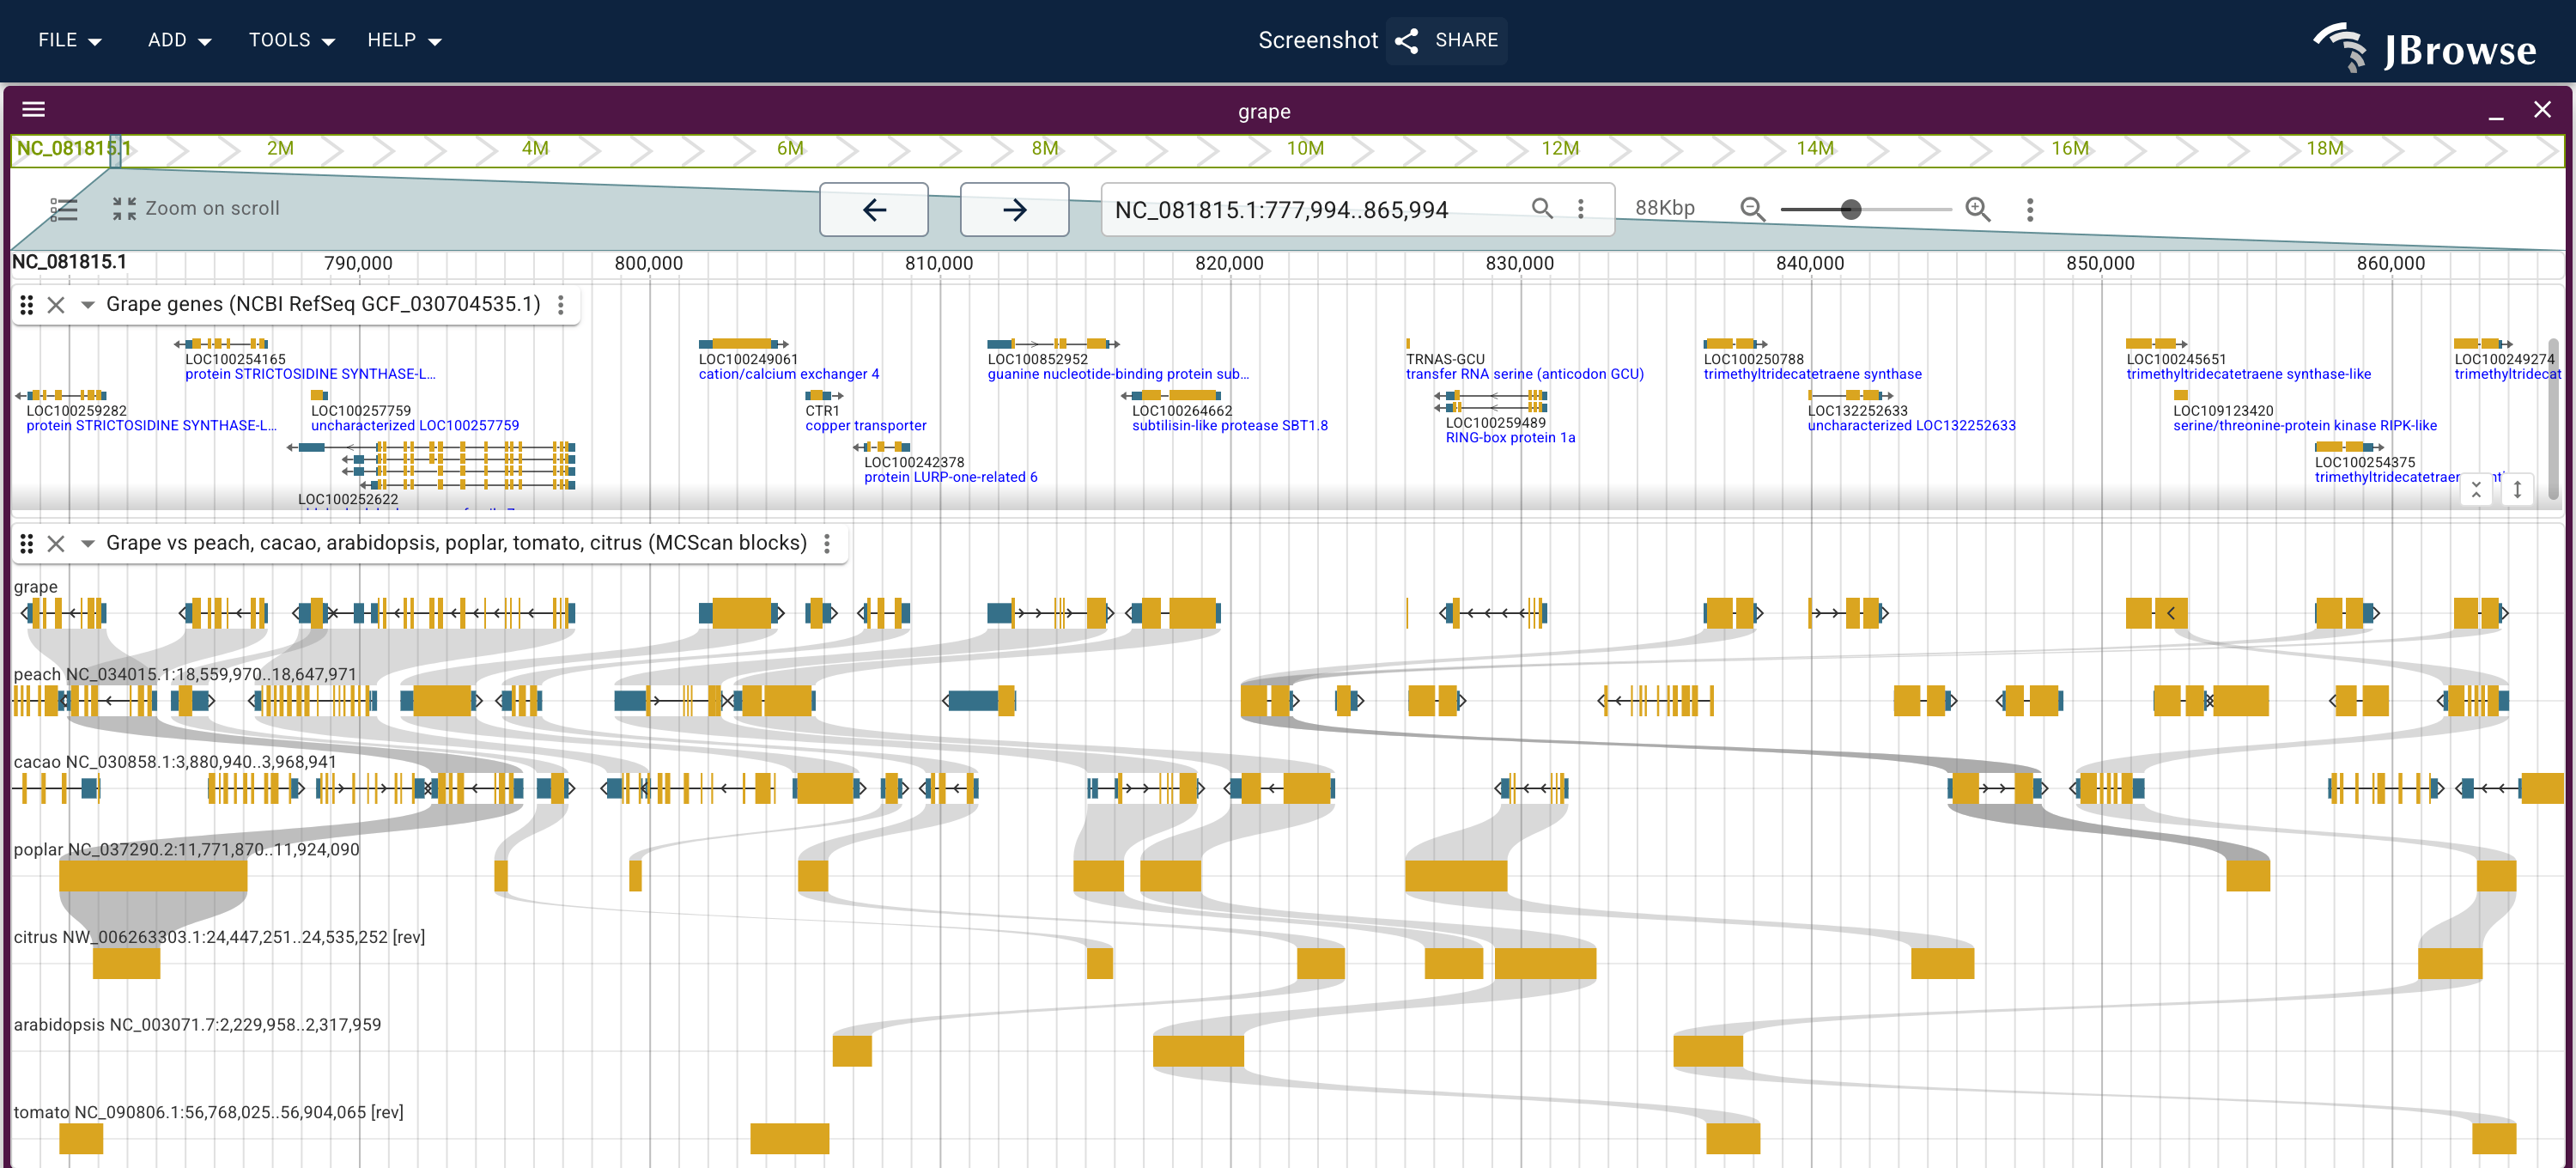This screenshot has height=1168, width=2576.
Task: Click the overview highlight box on NC_081815.1 scalebar
Action: click(115, 150)
